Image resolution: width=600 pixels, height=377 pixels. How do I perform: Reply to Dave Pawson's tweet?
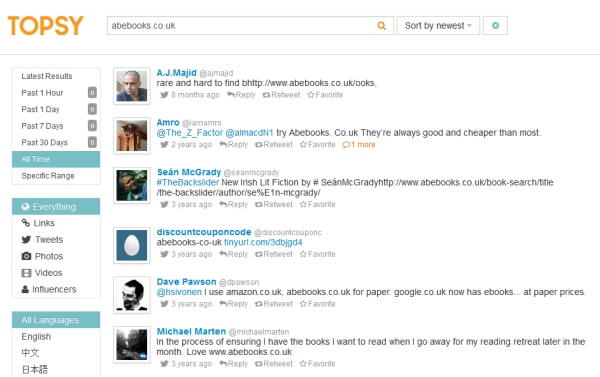[233, 304]
